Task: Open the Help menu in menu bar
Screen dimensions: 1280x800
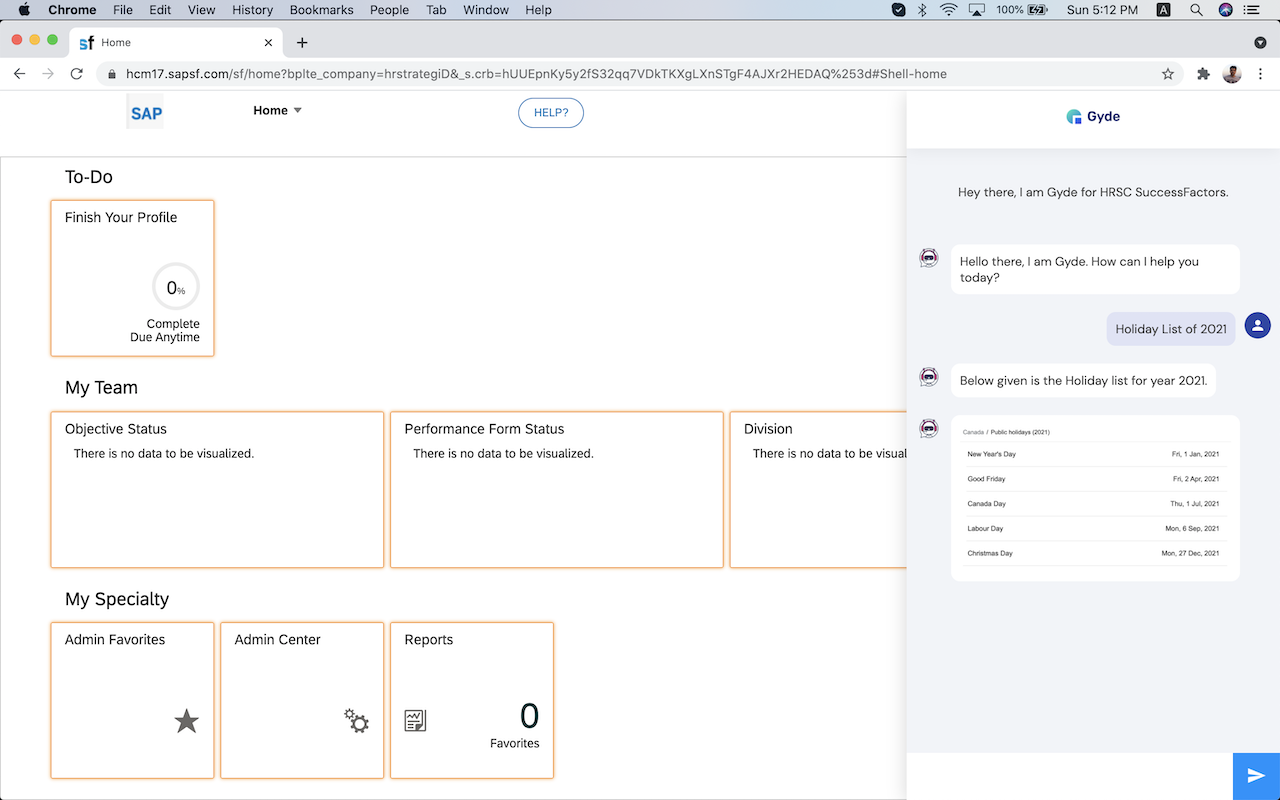Action: 538,10
